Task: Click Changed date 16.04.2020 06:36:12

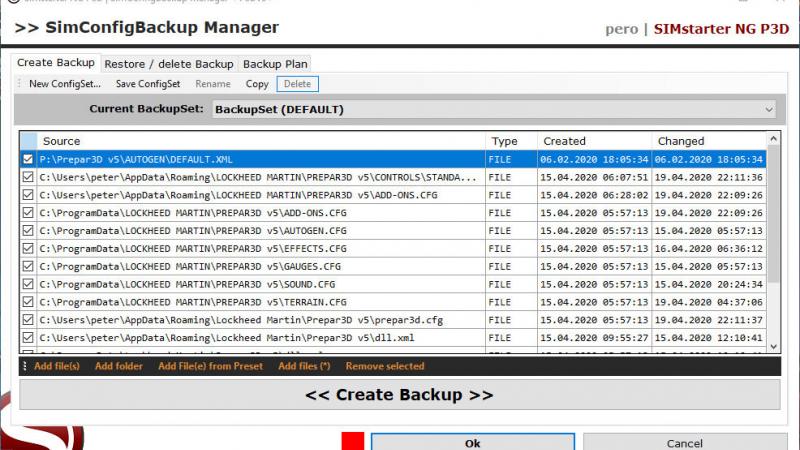Action: click(x=709, y=249)
